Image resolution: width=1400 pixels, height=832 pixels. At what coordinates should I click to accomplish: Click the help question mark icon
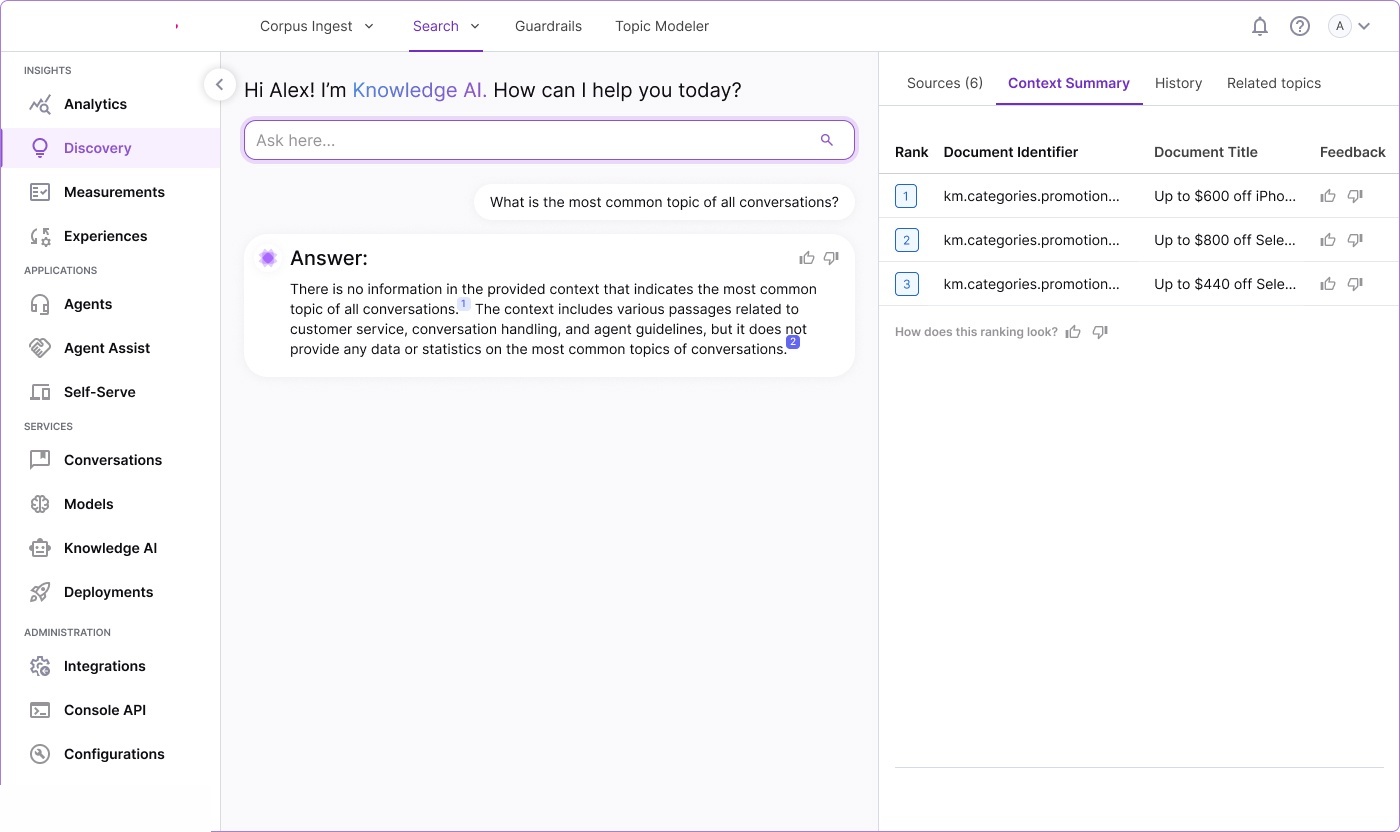click(1299, 27)
